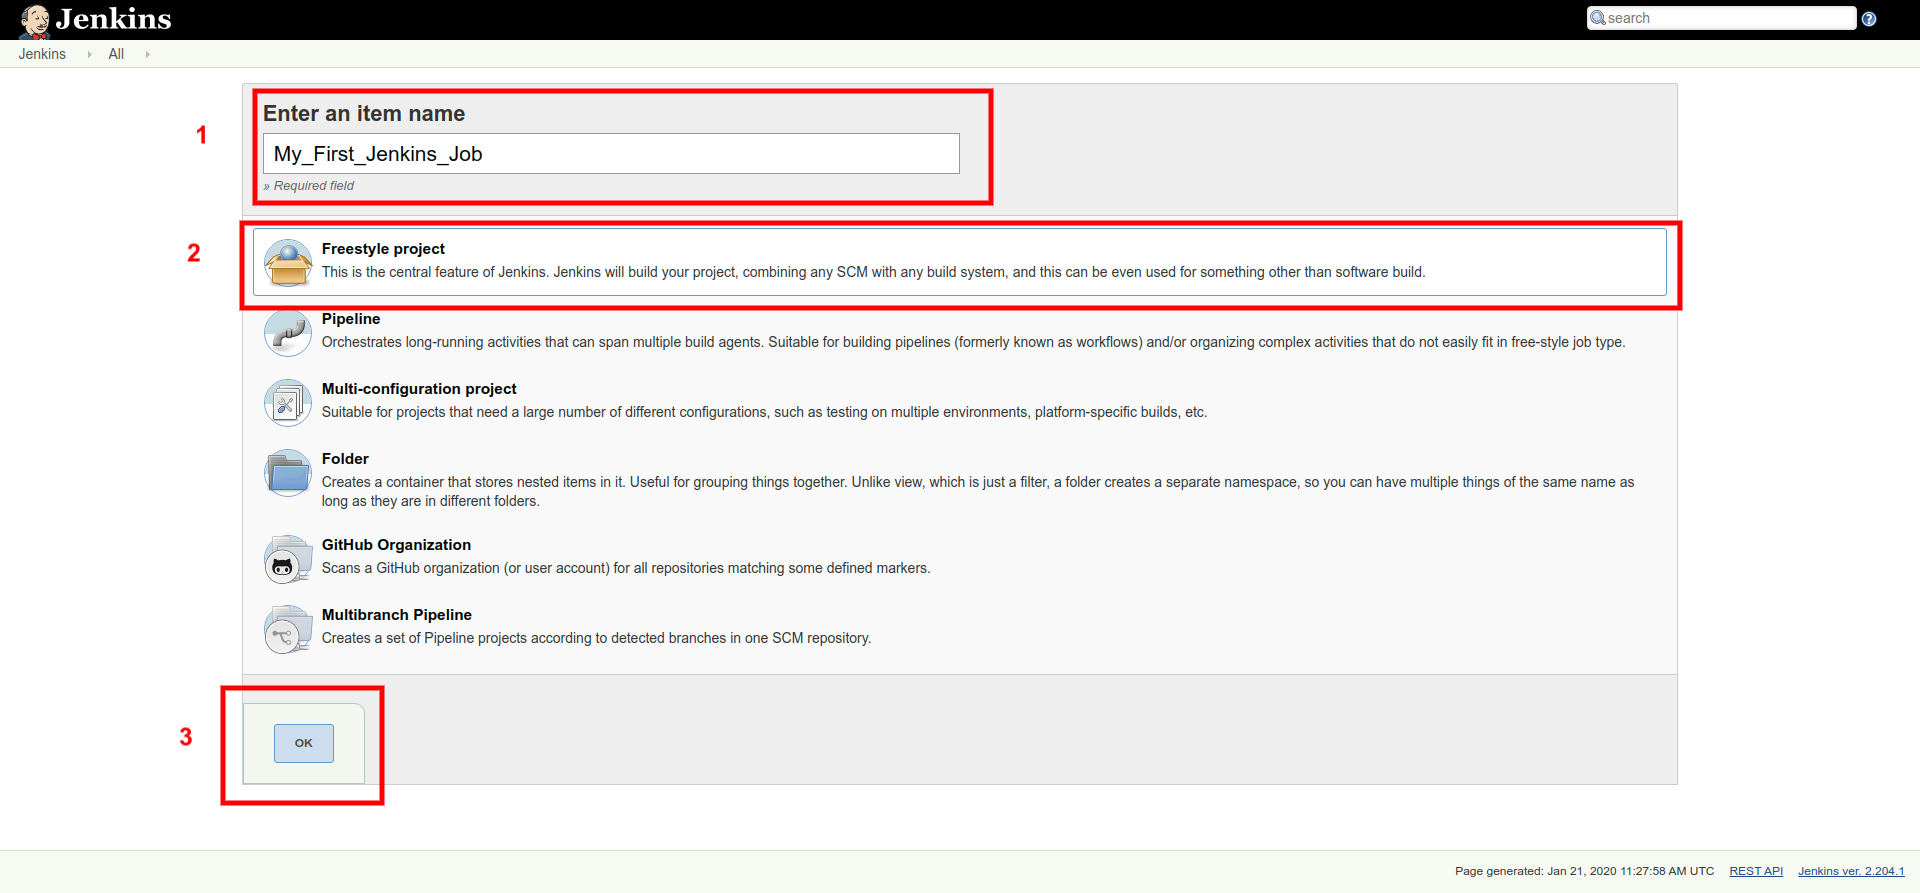The height and width of the screenshot is (893, 1920).
Task: Click the Jenkins title text in header
Action: click(x=114, y=19)
